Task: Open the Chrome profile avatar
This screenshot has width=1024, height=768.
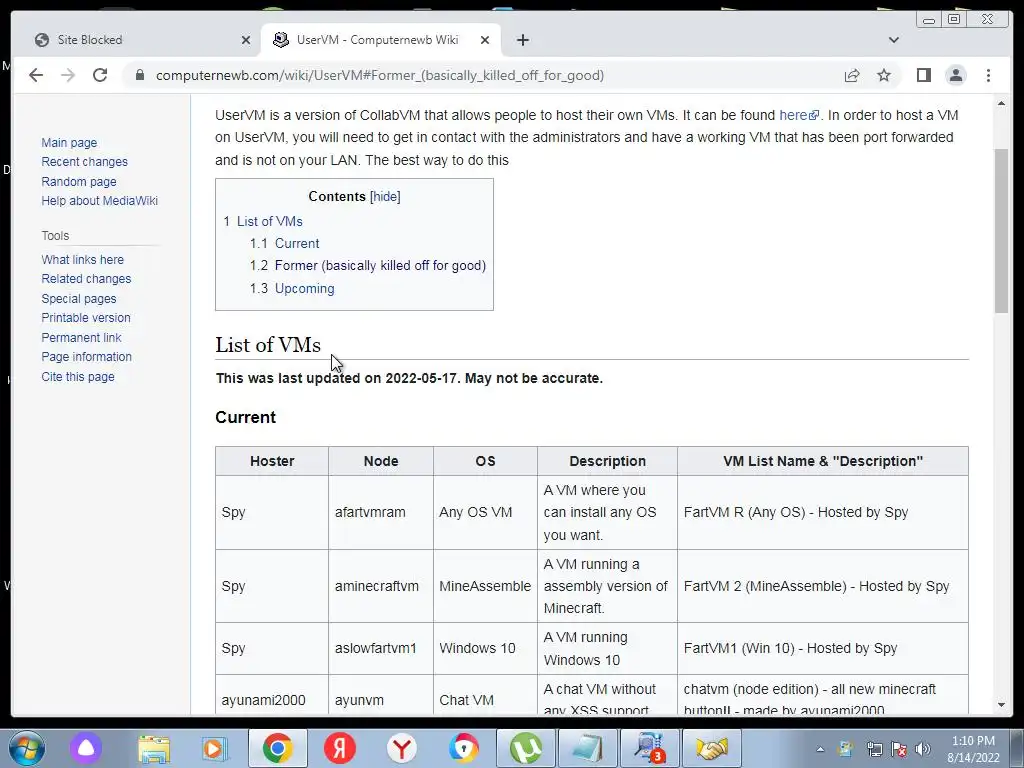Action: pyautogui.click(x=955, y=75)
